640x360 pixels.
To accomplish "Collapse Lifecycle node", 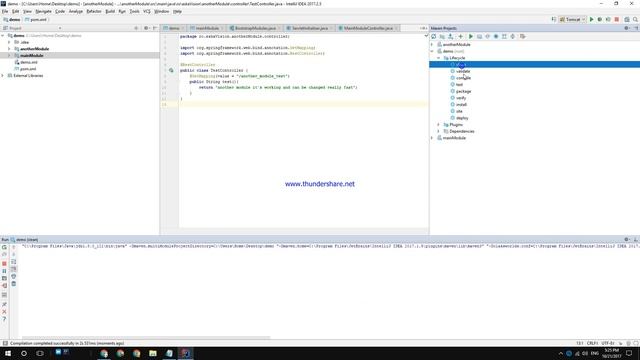I will pyautogui.click(x=439, y=58).
